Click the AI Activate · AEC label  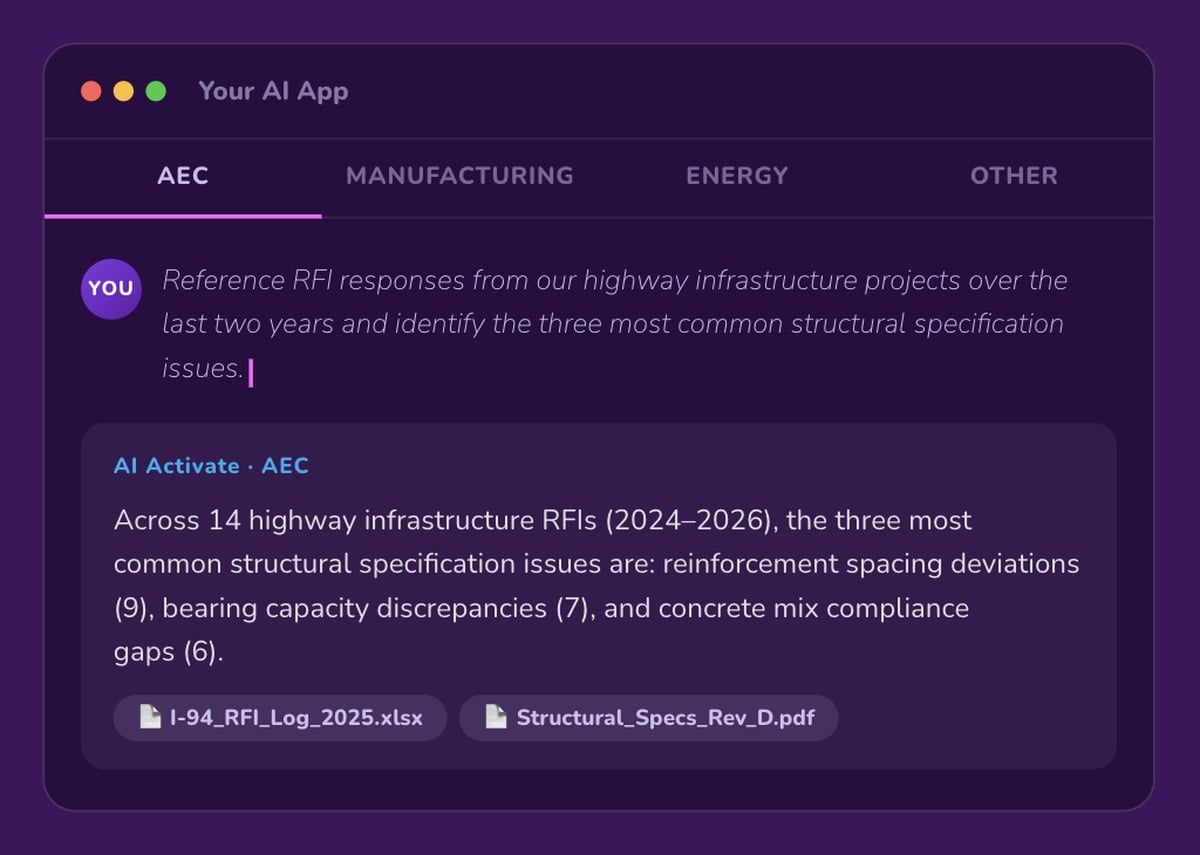[211, 466]
